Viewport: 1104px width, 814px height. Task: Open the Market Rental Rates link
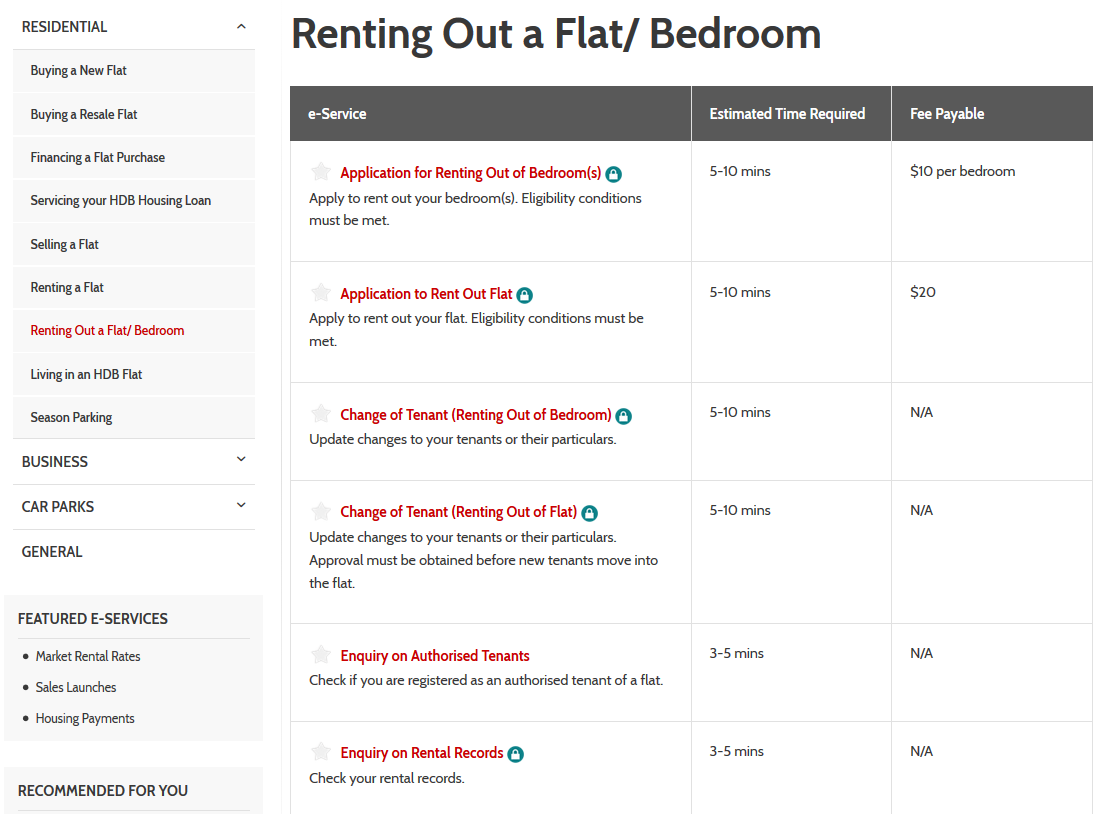coord(86,656)
